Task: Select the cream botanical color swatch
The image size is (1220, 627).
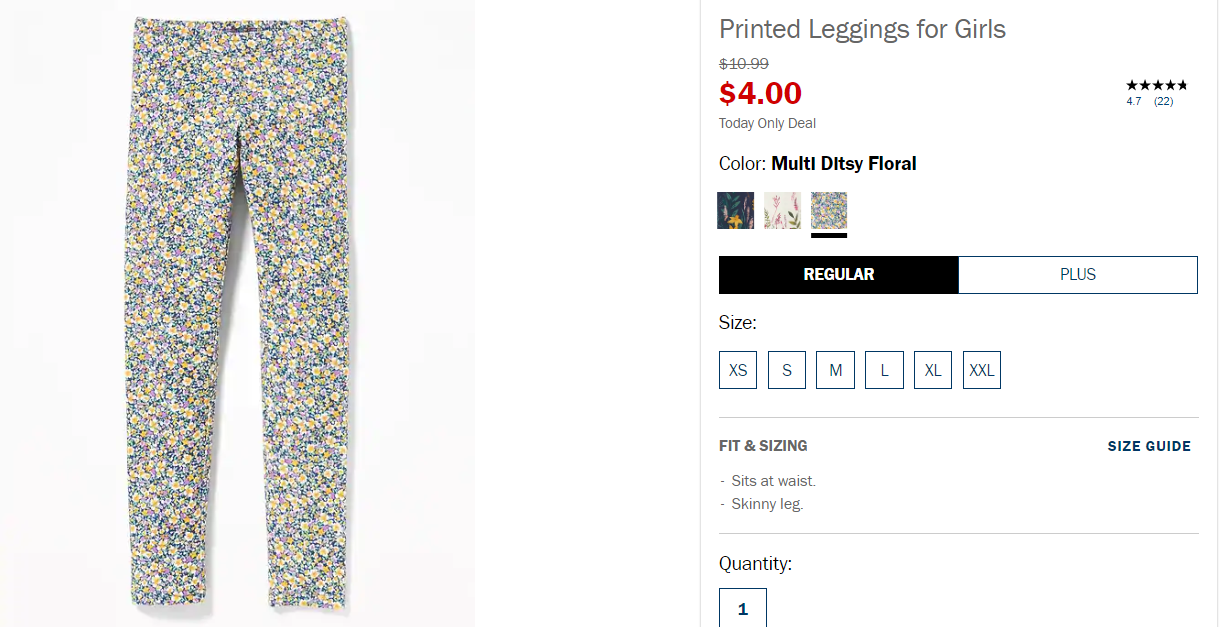Action: click(x=782, y=210)
